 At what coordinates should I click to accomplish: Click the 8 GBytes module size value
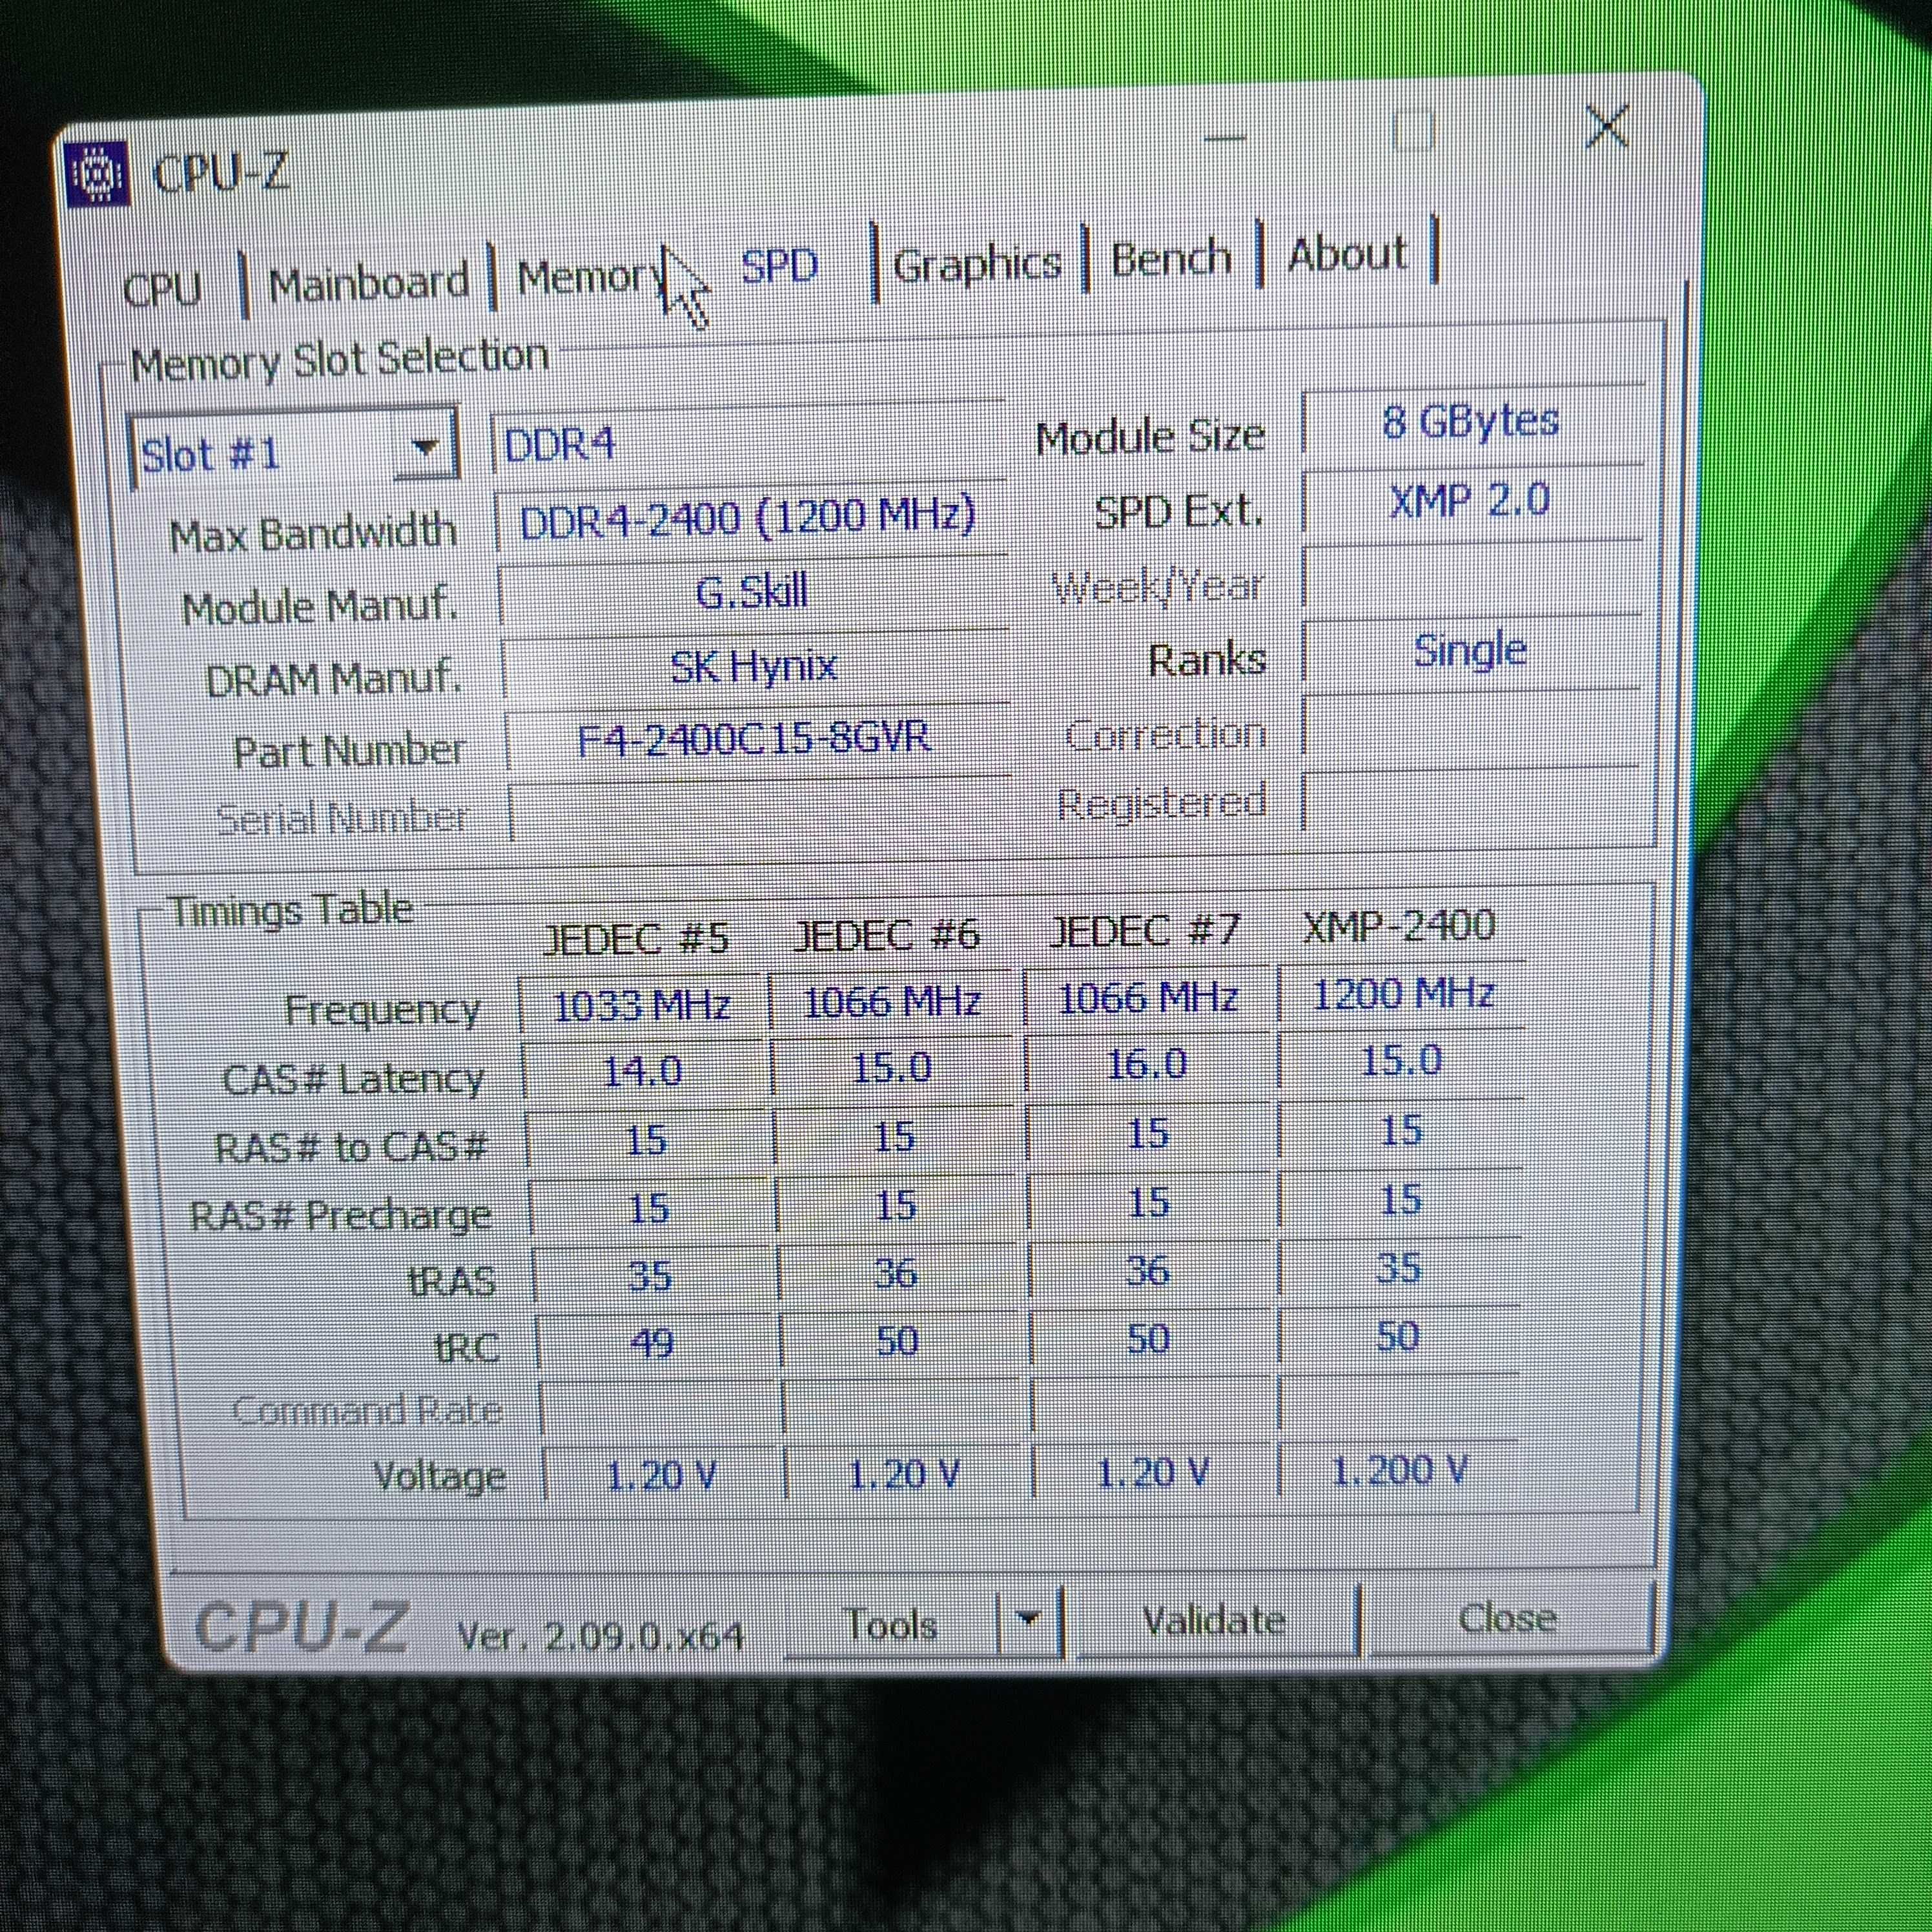pyautogui.click(x=1472, y=422)
